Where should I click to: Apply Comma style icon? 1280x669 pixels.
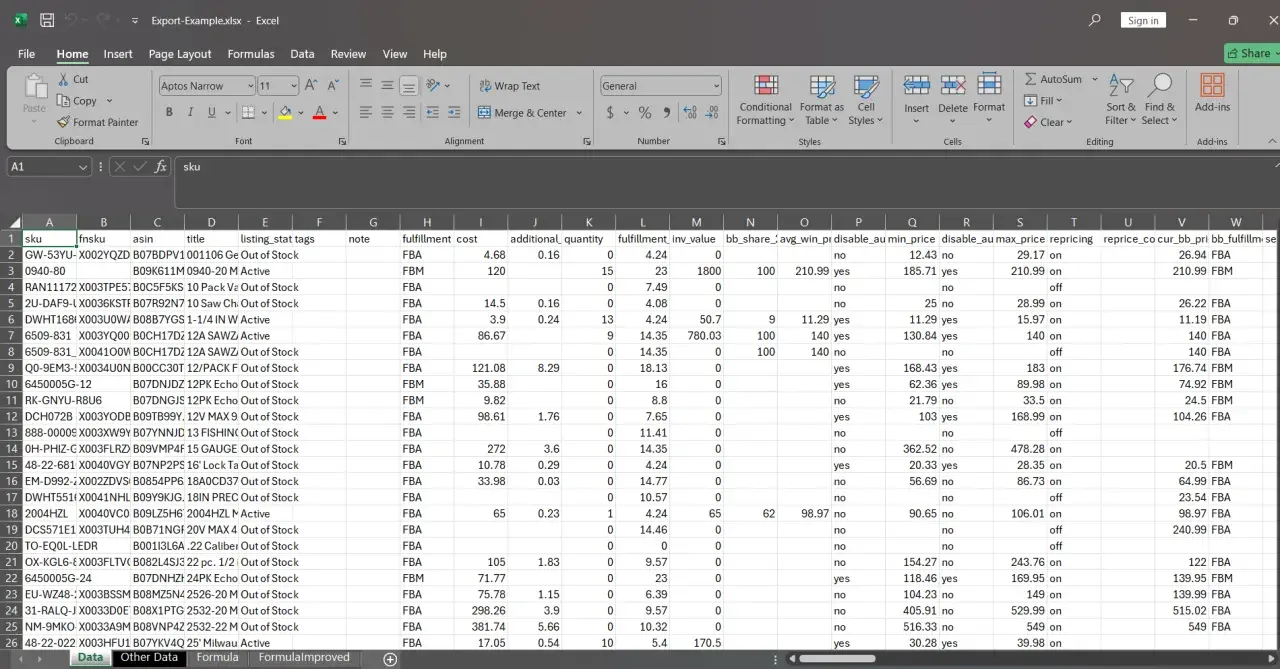[x=665, y=113]
